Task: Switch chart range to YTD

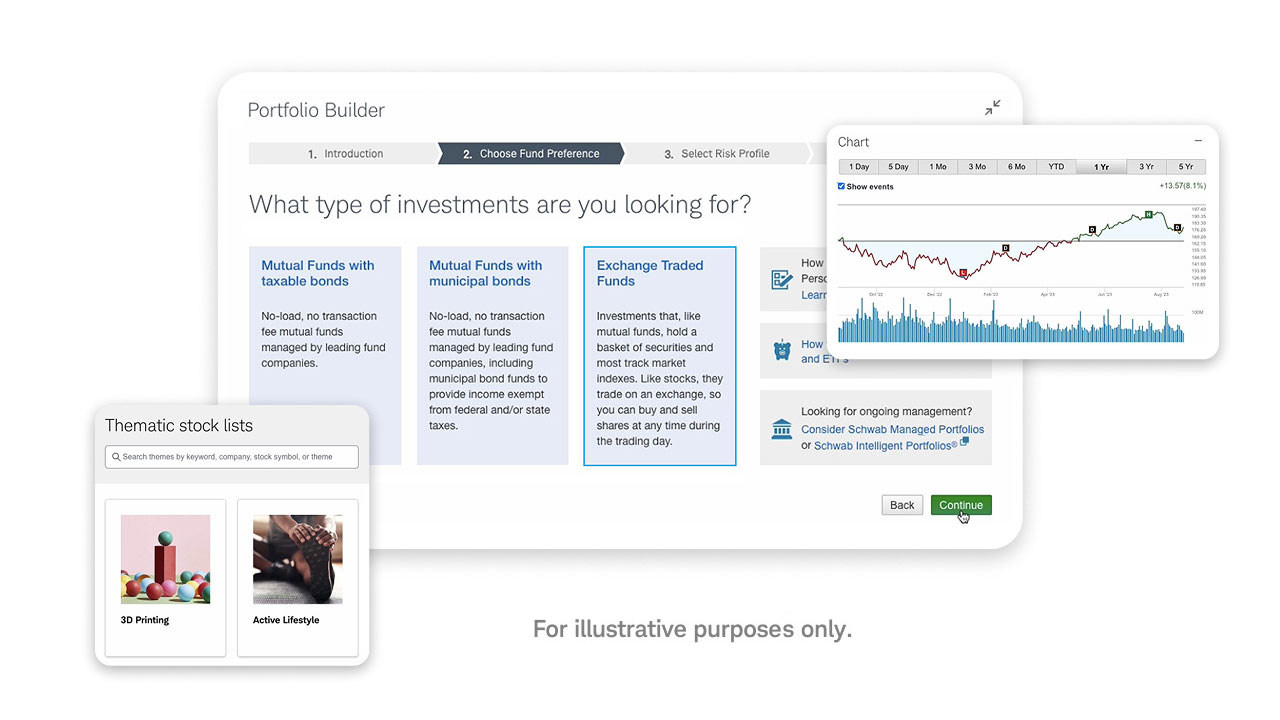Action: [1055, 167]
